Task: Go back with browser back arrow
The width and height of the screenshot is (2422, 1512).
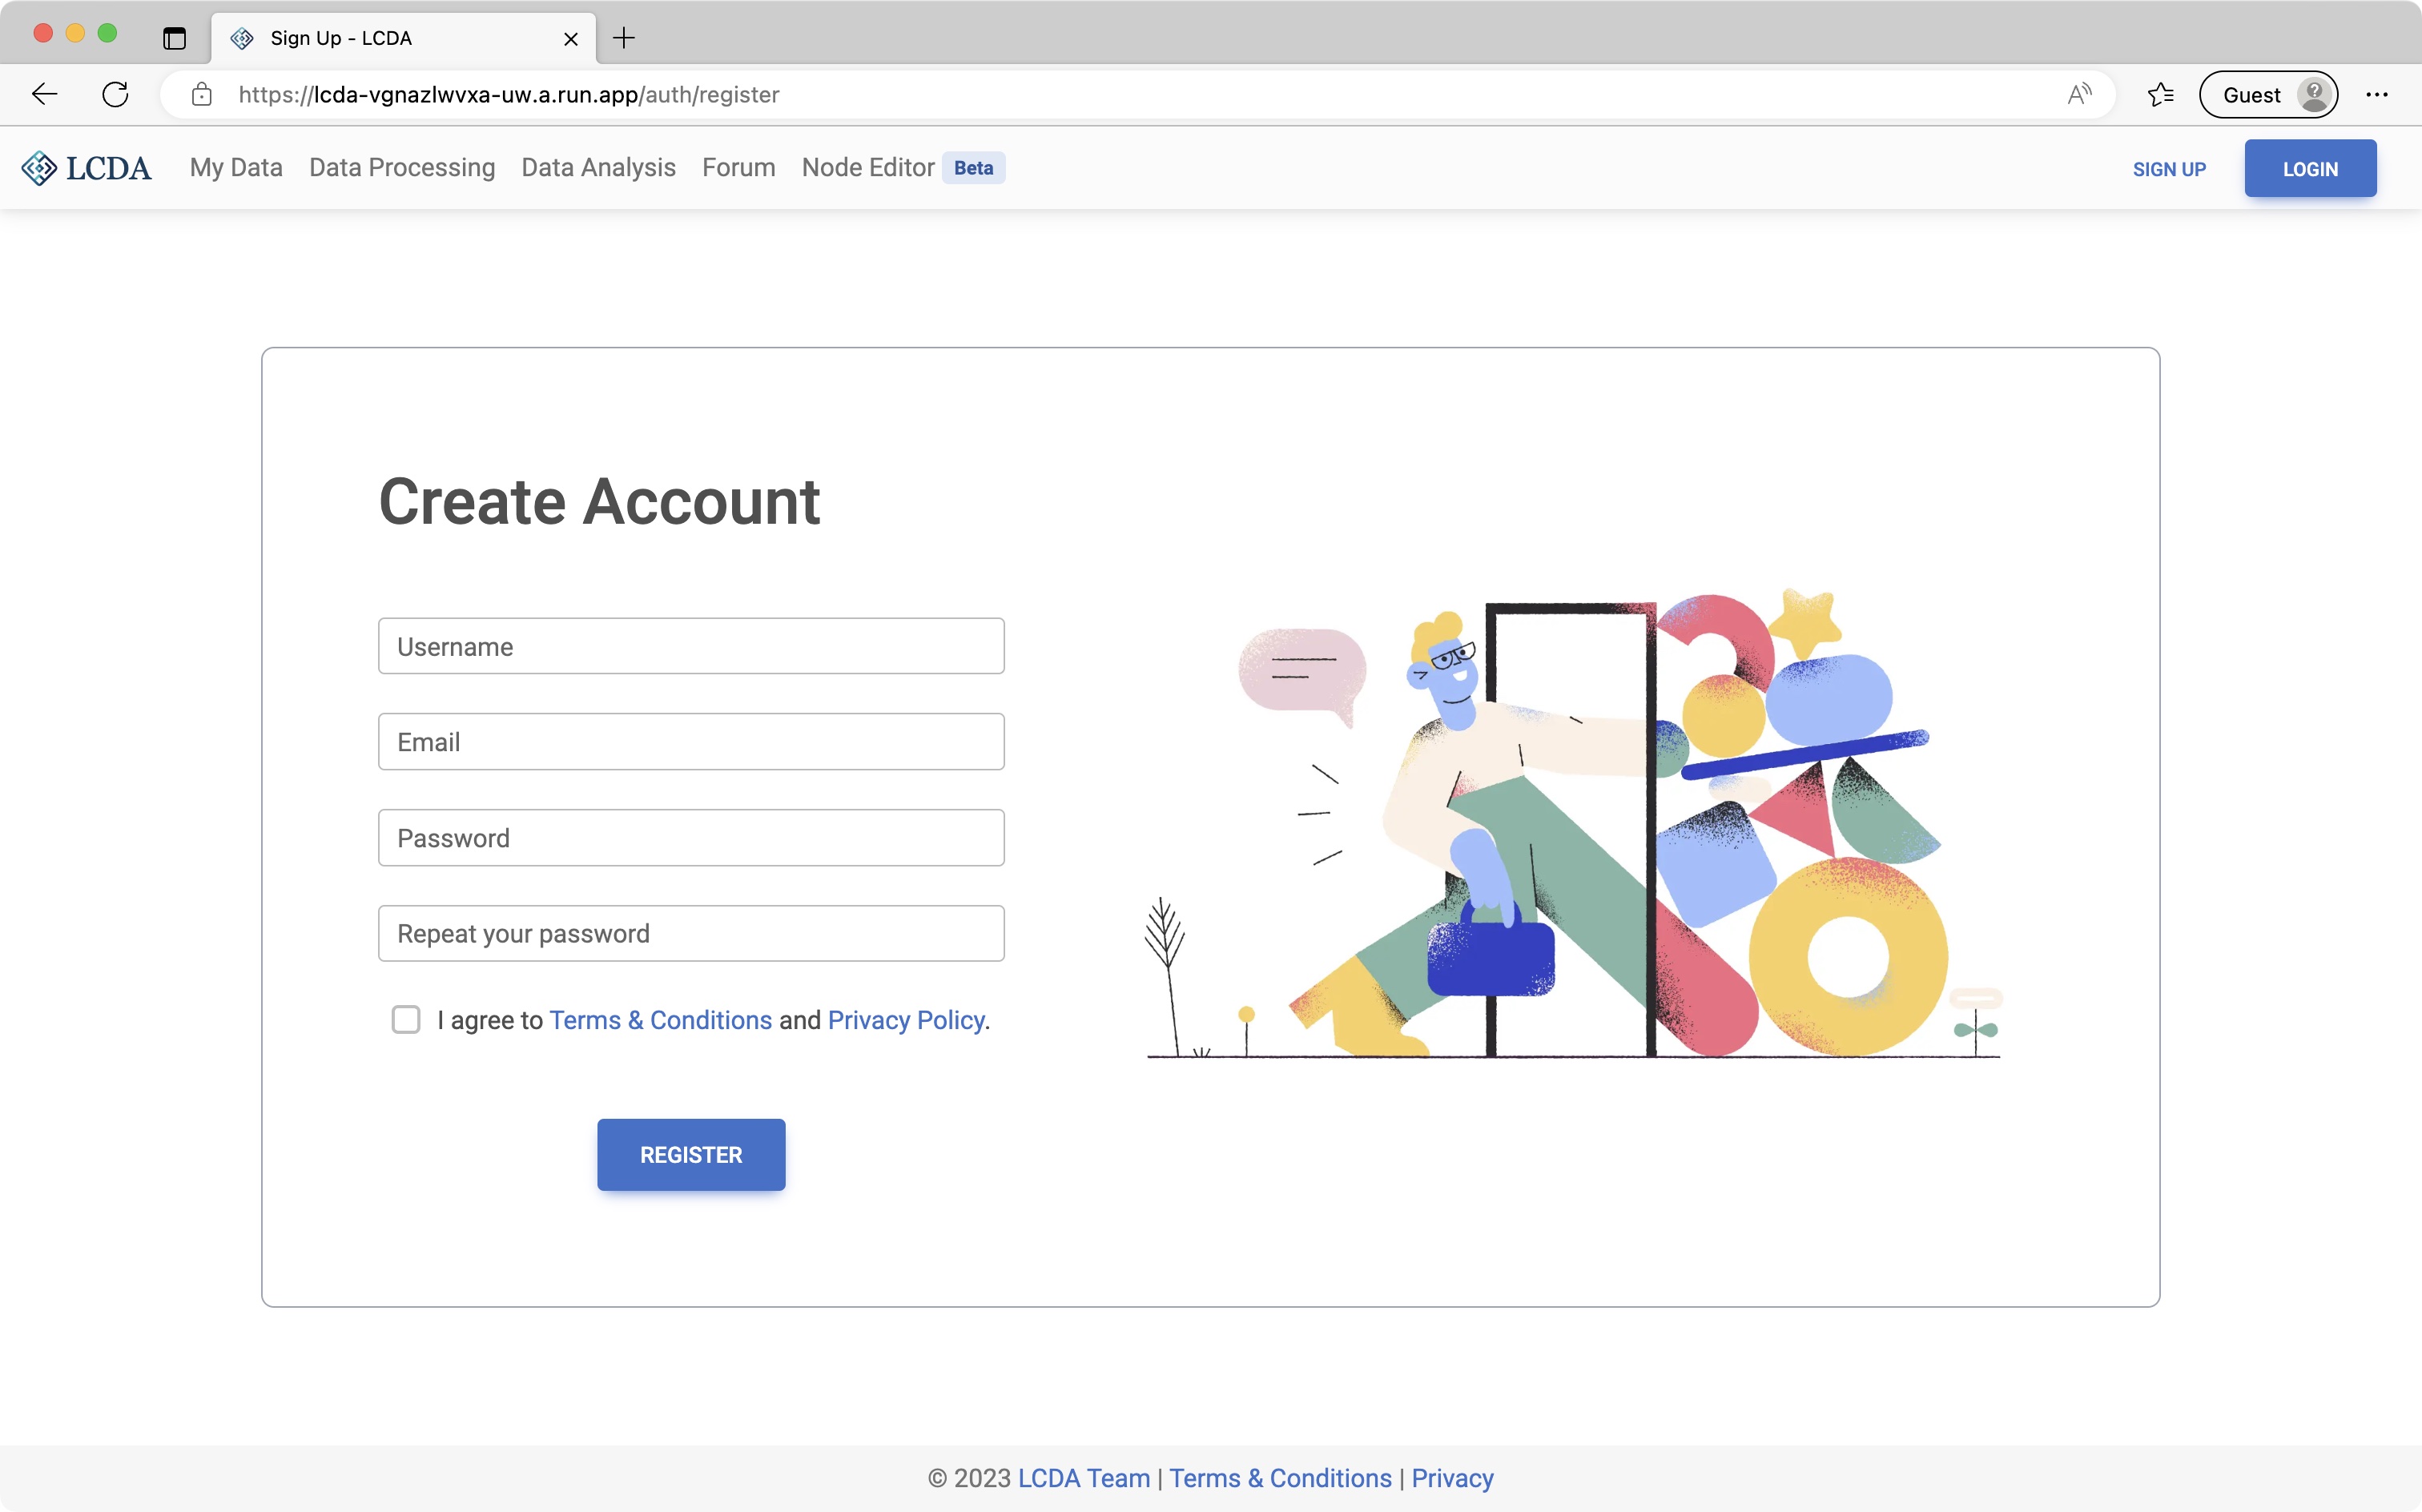Action: point(45,94)
